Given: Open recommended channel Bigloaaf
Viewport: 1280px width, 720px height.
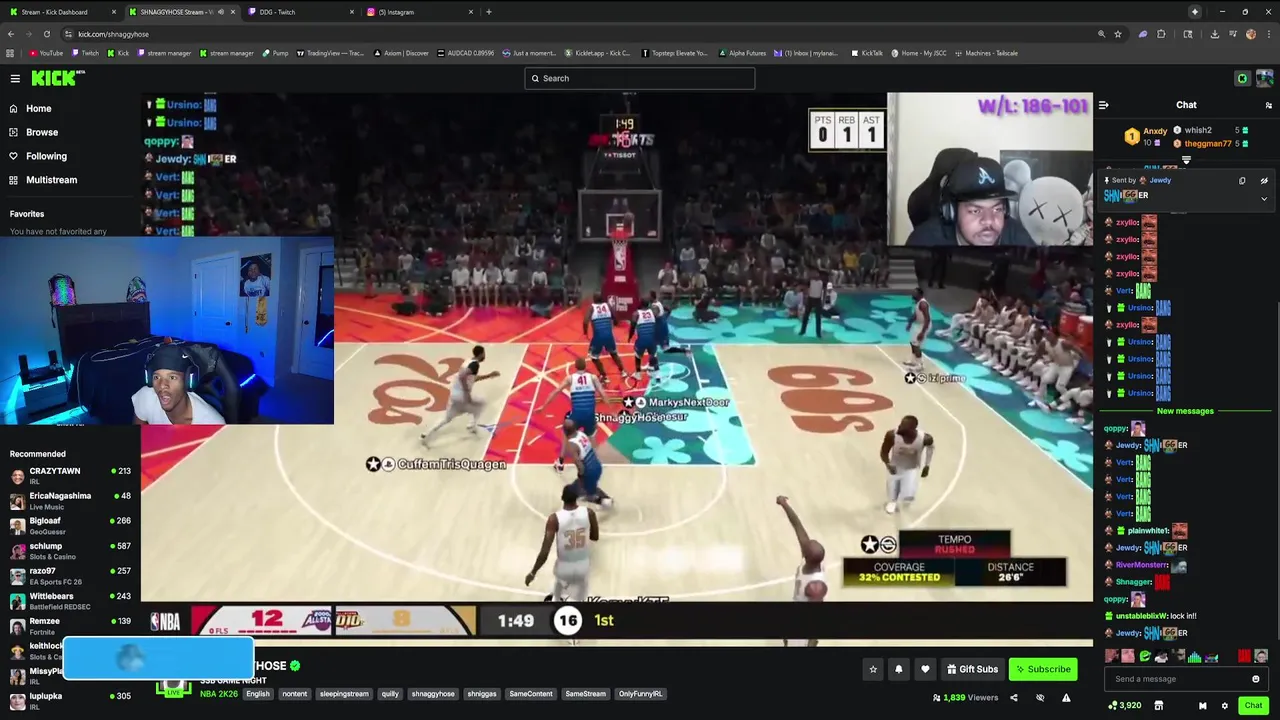Looking at the screenshot, I should click(70, 525).
